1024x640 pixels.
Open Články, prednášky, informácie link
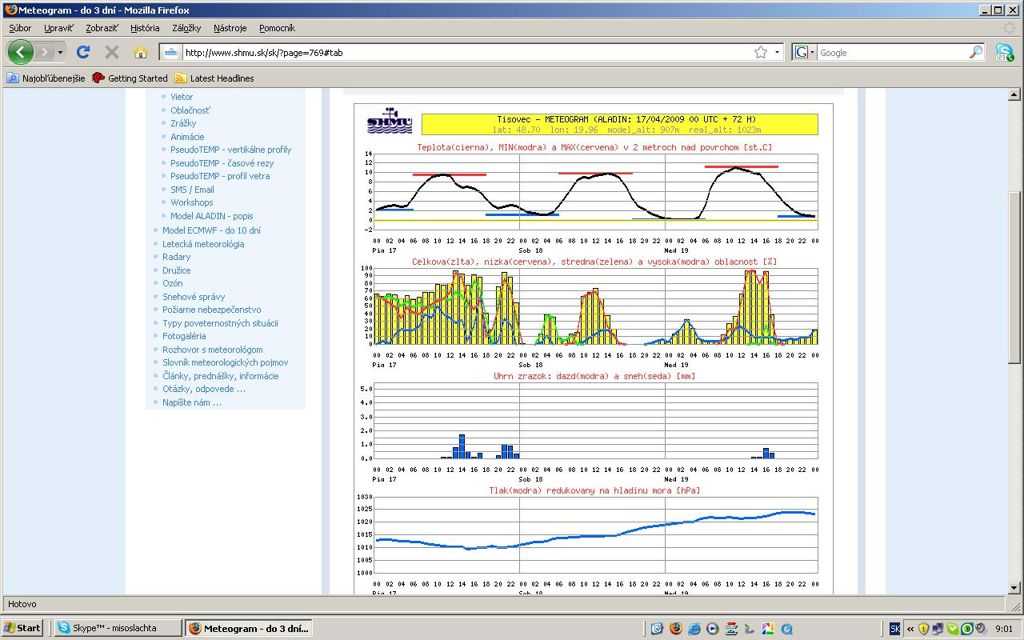click(x=221, y=376)
